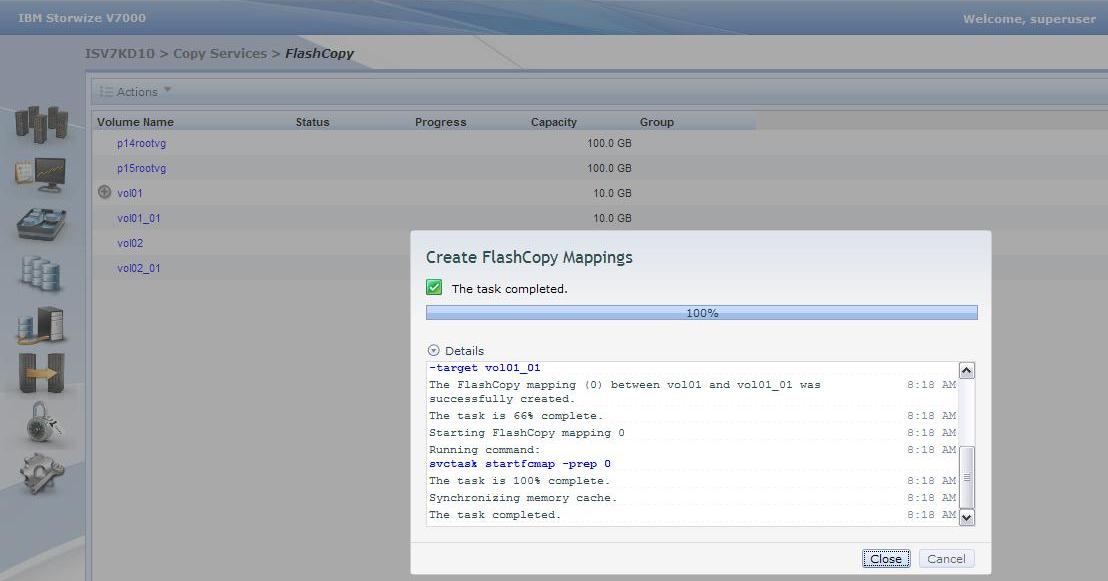
Task: Open the vol02_01 volume link
Action: (138, 269)
